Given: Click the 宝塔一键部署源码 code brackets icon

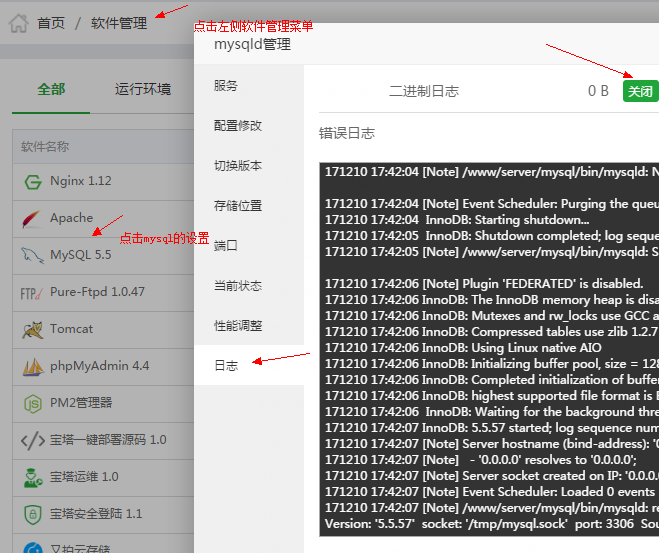Looking at the screenshot, I should [x=33, y=441].
